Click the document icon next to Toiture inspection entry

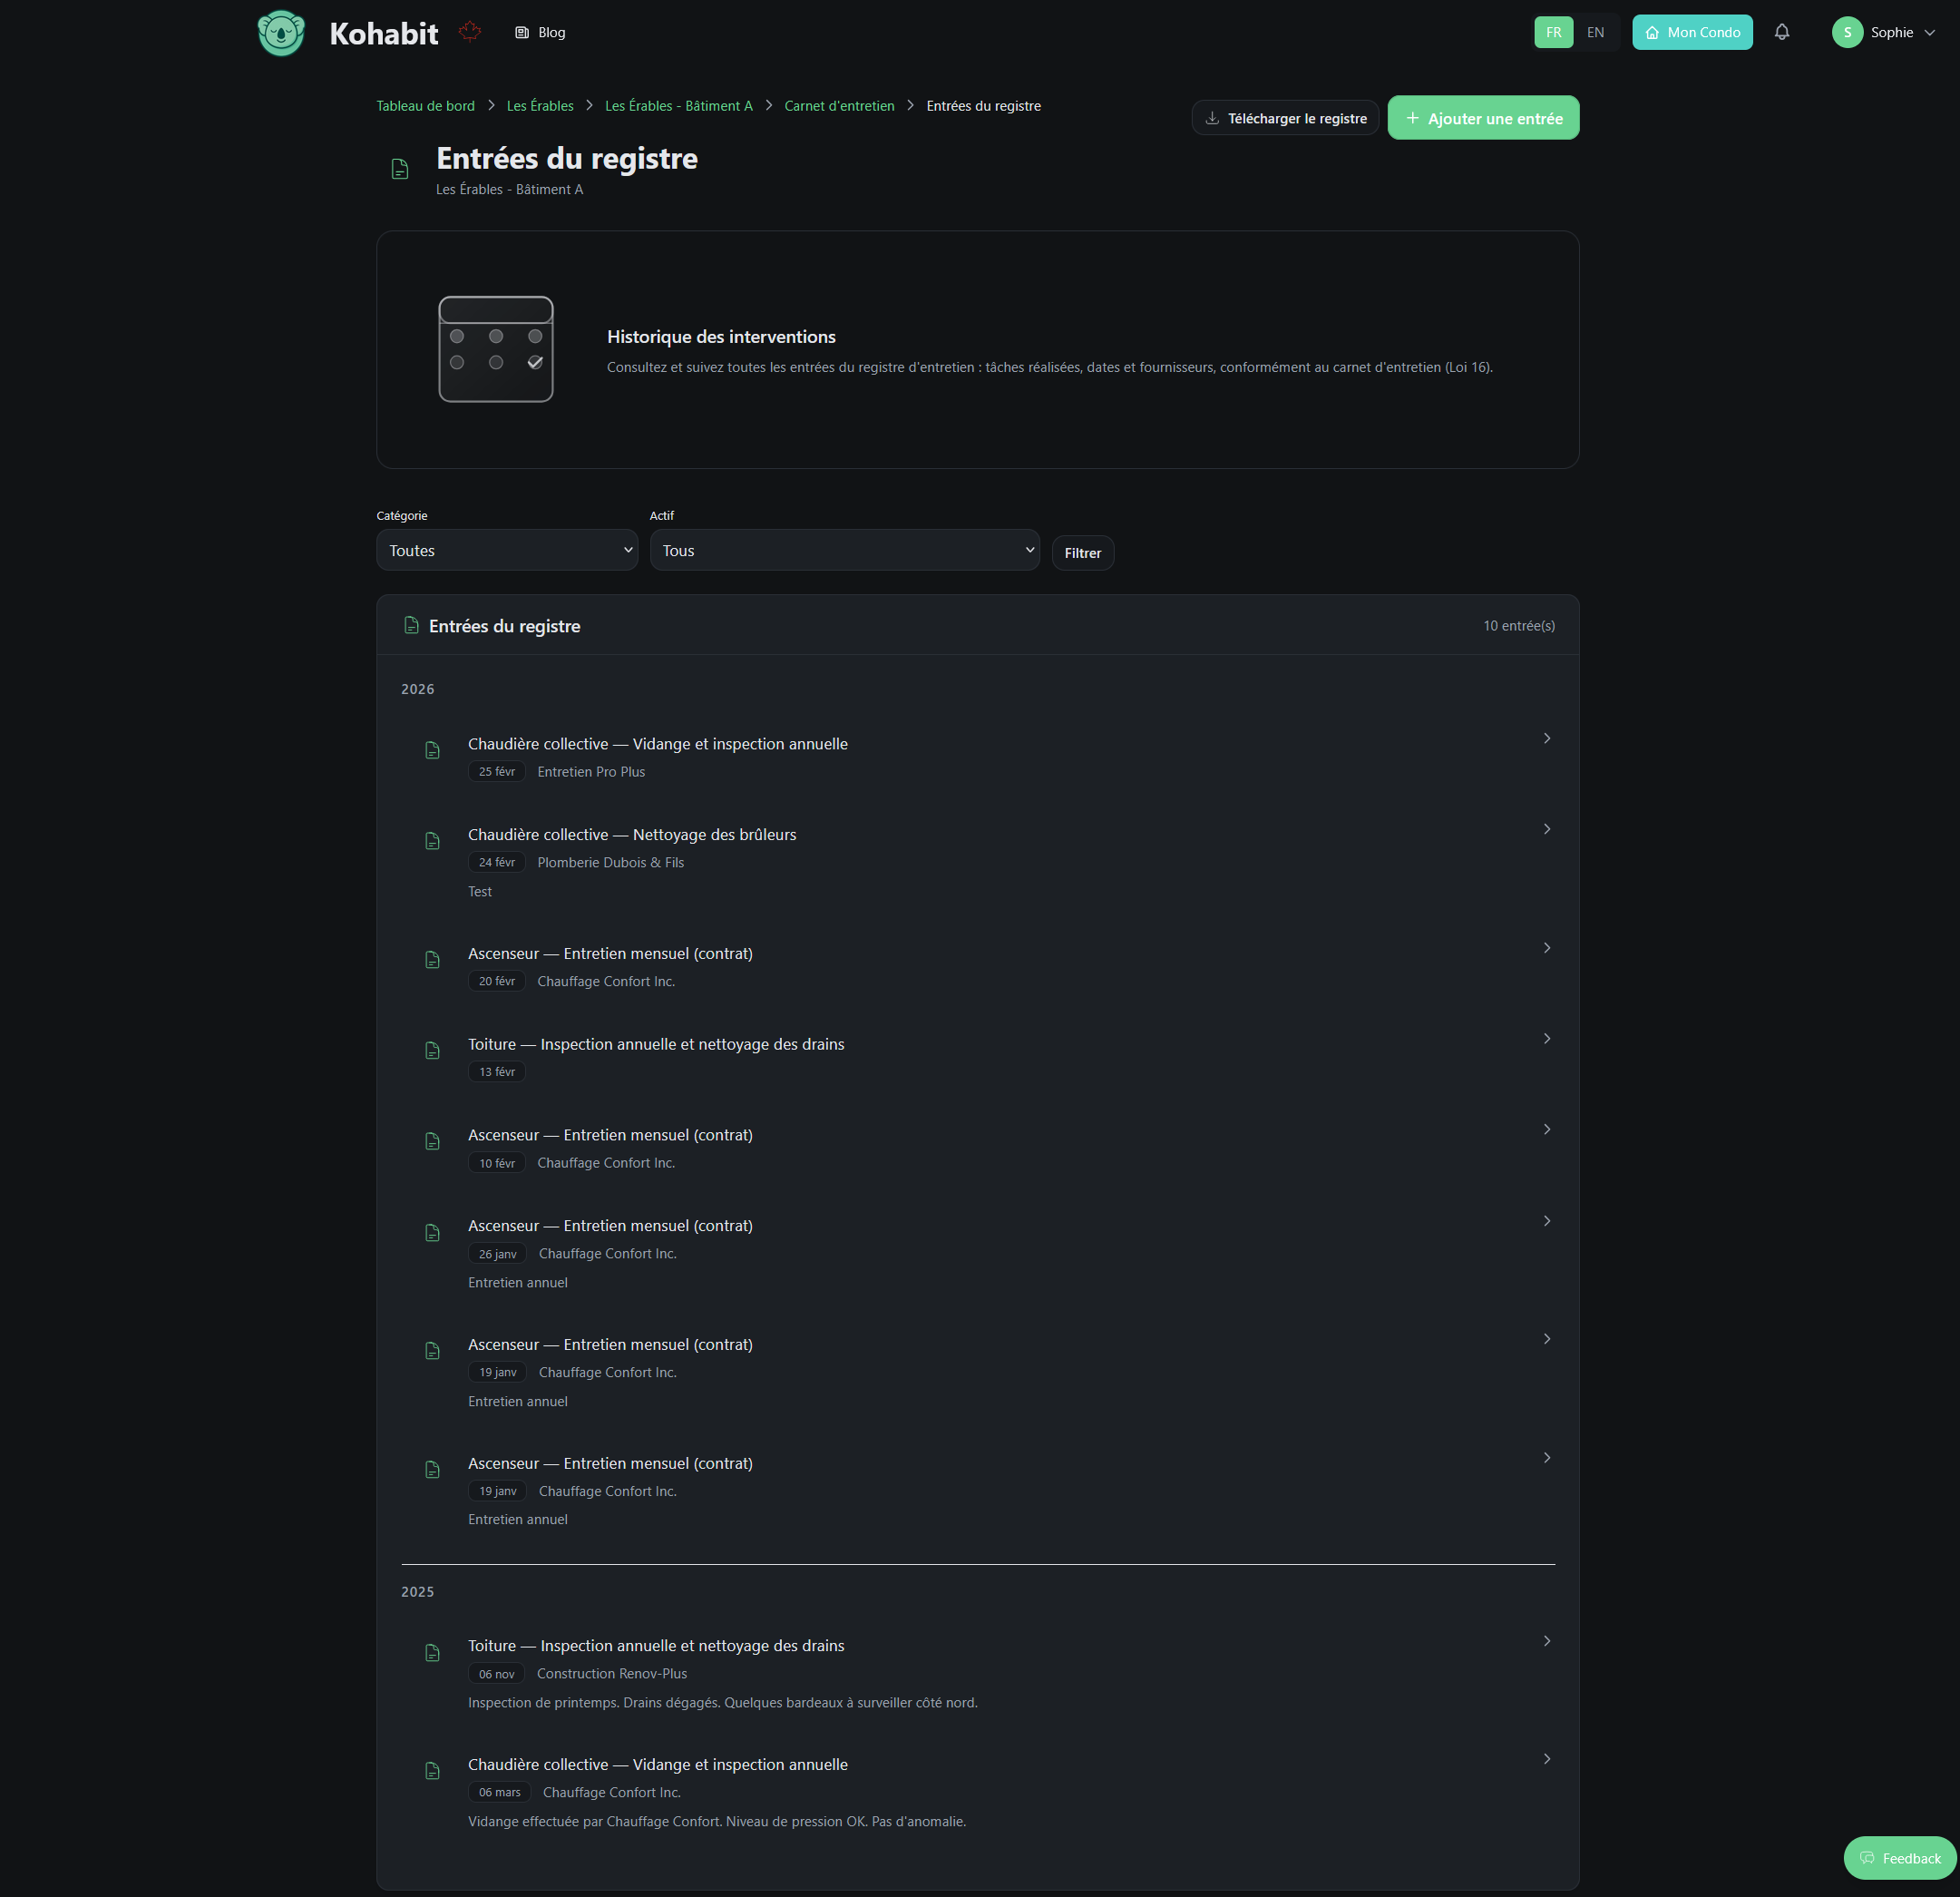(433, 1050)
